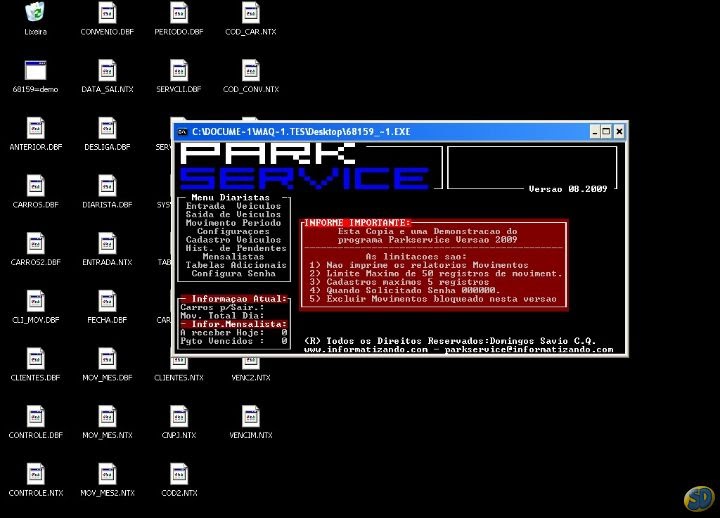Image resolution: width=720 pixels, height=518 pixels.
Task: Choose Saida de Veiculos menu entry
Action: pos(233,214)
